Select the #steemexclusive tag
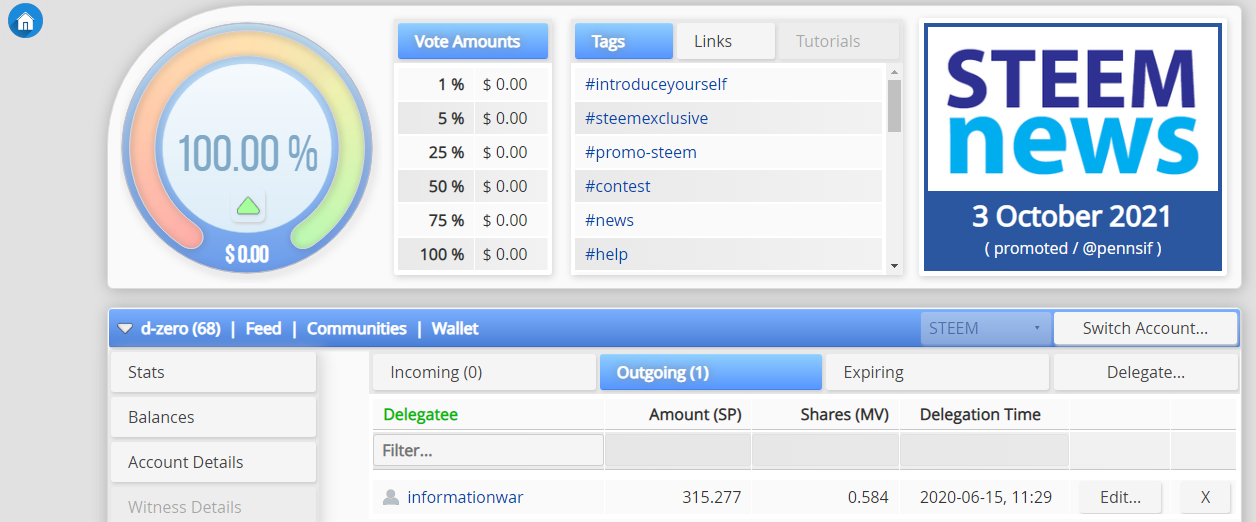This screenshot has height=522, width=1256. point(646,118)
